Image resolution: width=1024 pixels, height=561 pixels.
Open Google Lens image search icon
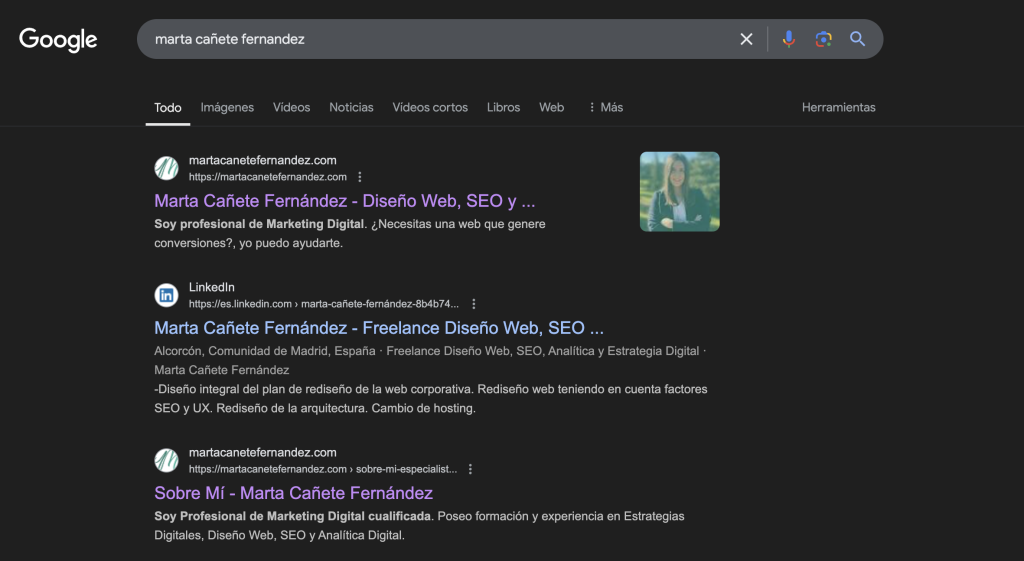click(x=824, y=39)
